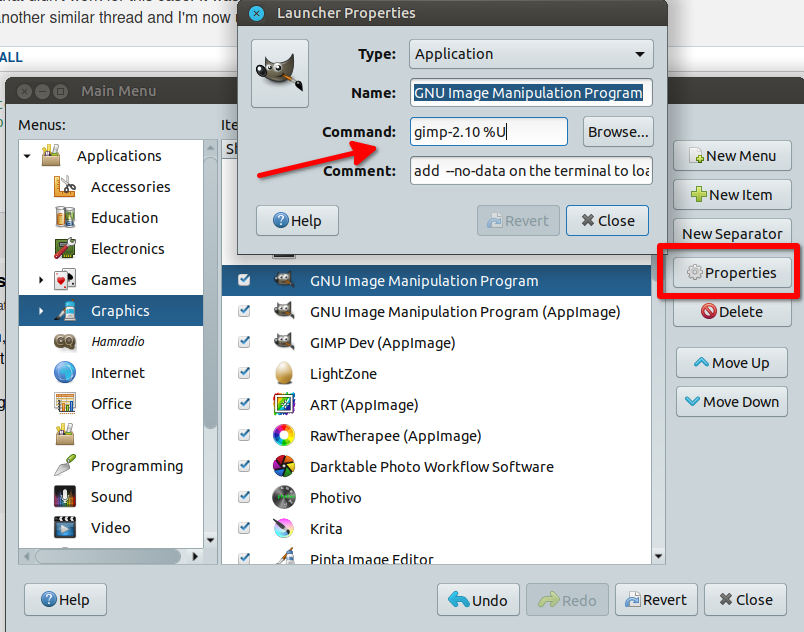Image resolution: width=804 pixels, height=632 pixels.
Task: Select the Internet globe icon
Action: [65, 373]
